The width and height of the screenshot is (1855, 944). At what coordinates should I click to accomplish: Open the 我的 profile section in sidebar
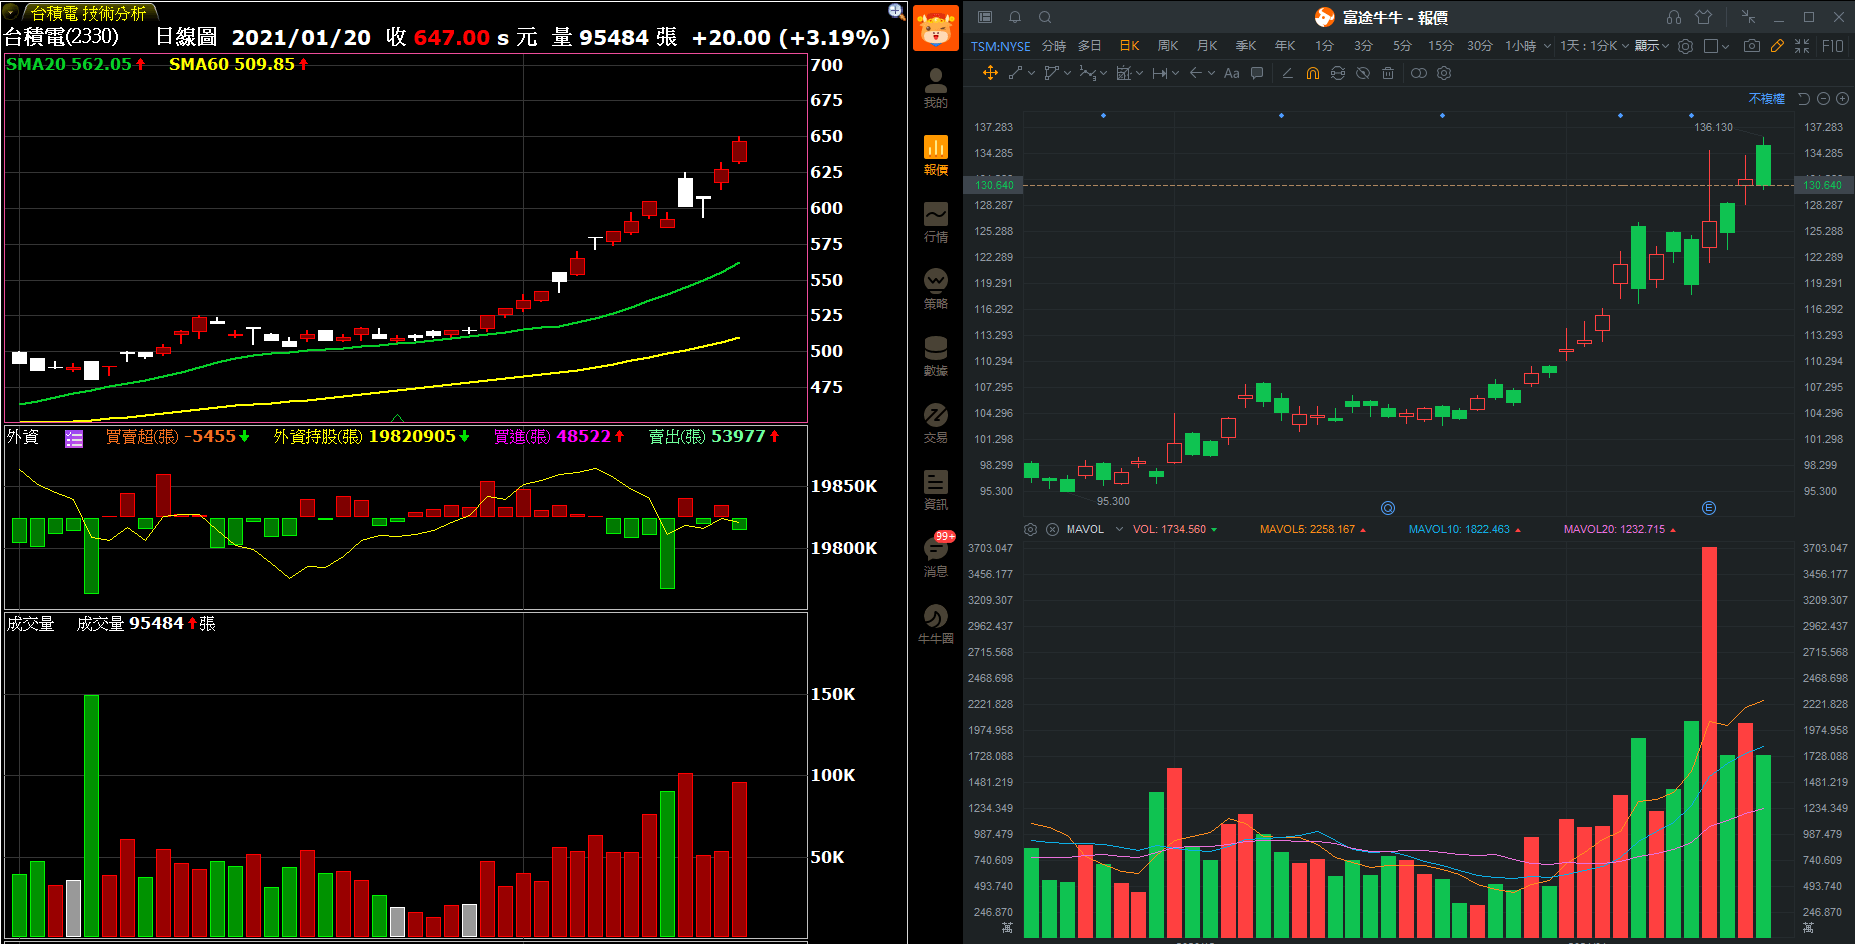point(936,89)
